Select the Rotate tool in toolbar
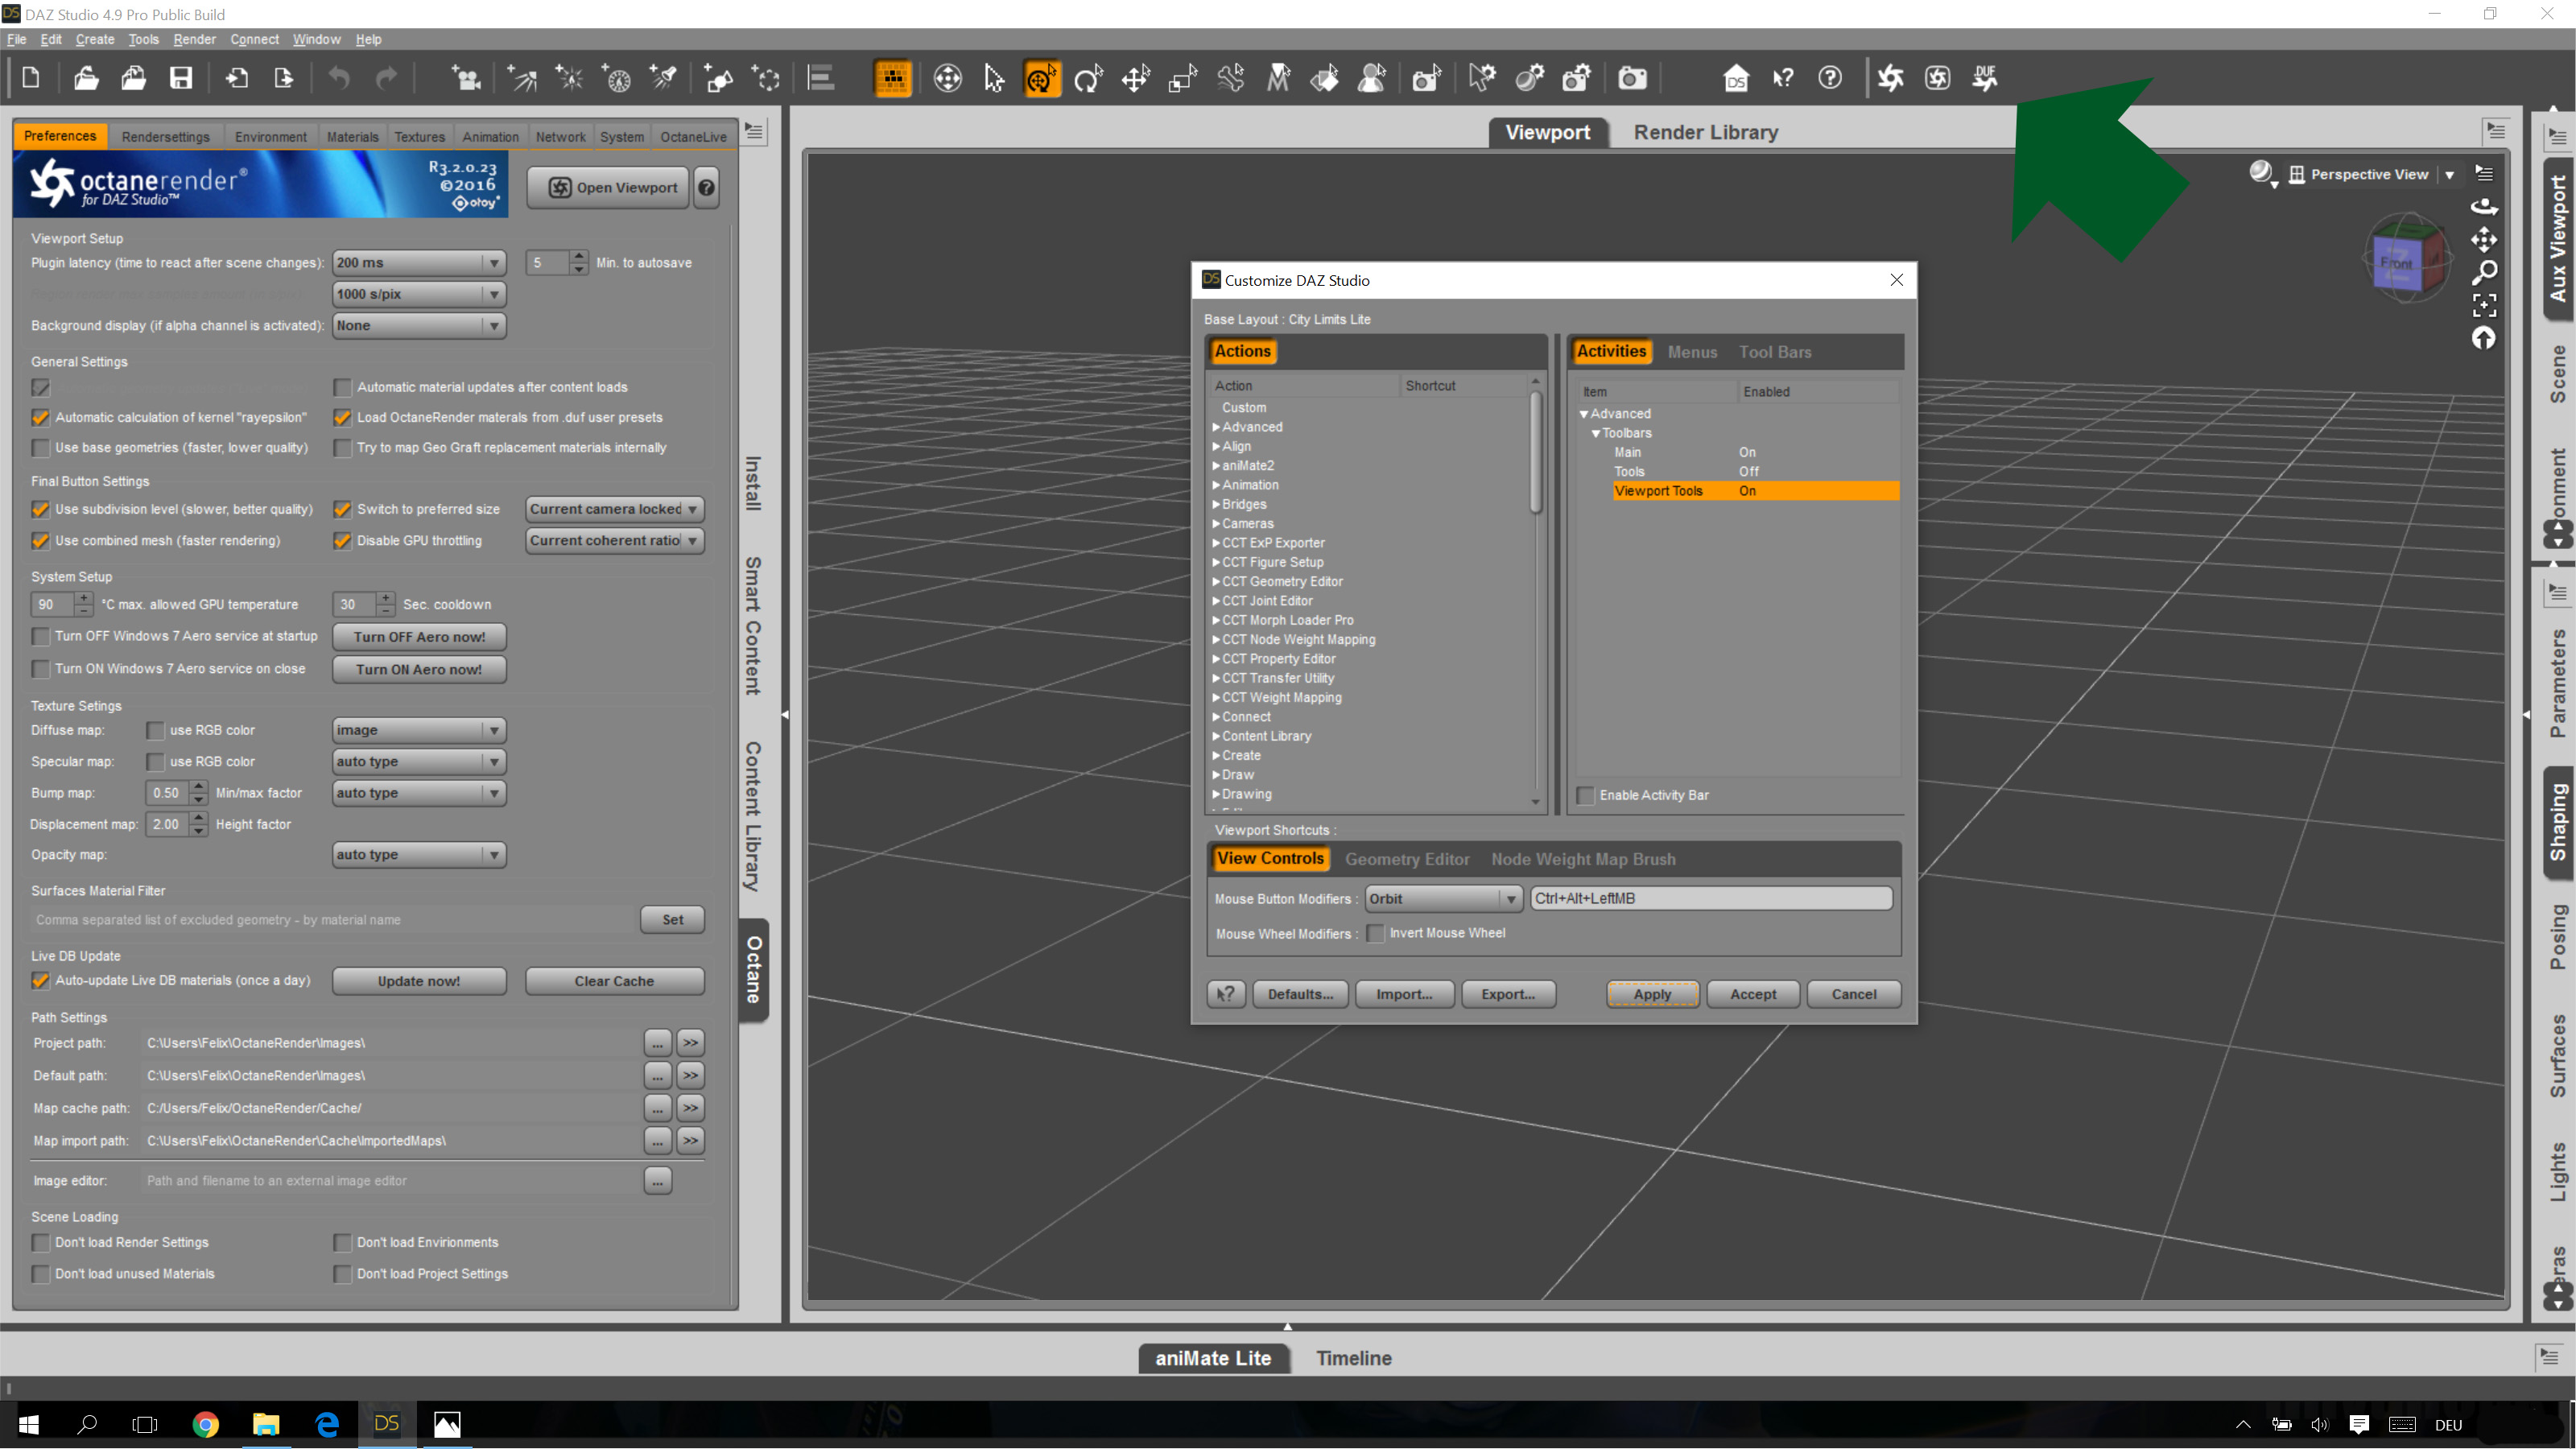Viewport: 2576px width, 1449px height. [x=1087, y=78]
